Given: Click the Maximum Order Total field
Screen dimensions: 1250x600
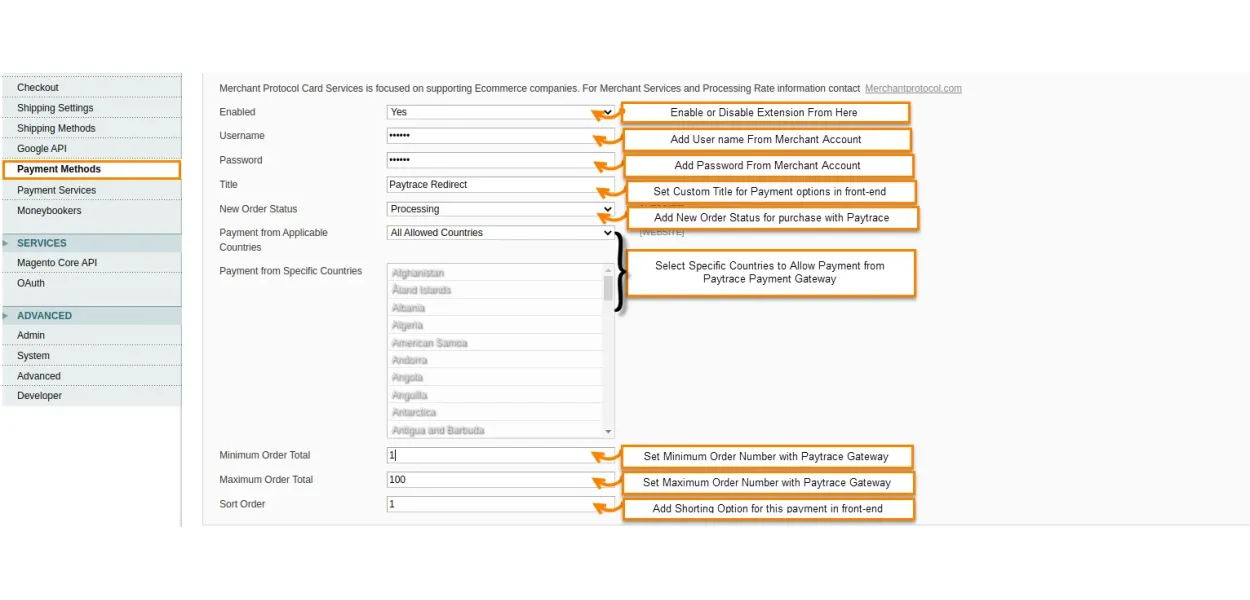Looking at the screenshot, I should coord(488,480).
